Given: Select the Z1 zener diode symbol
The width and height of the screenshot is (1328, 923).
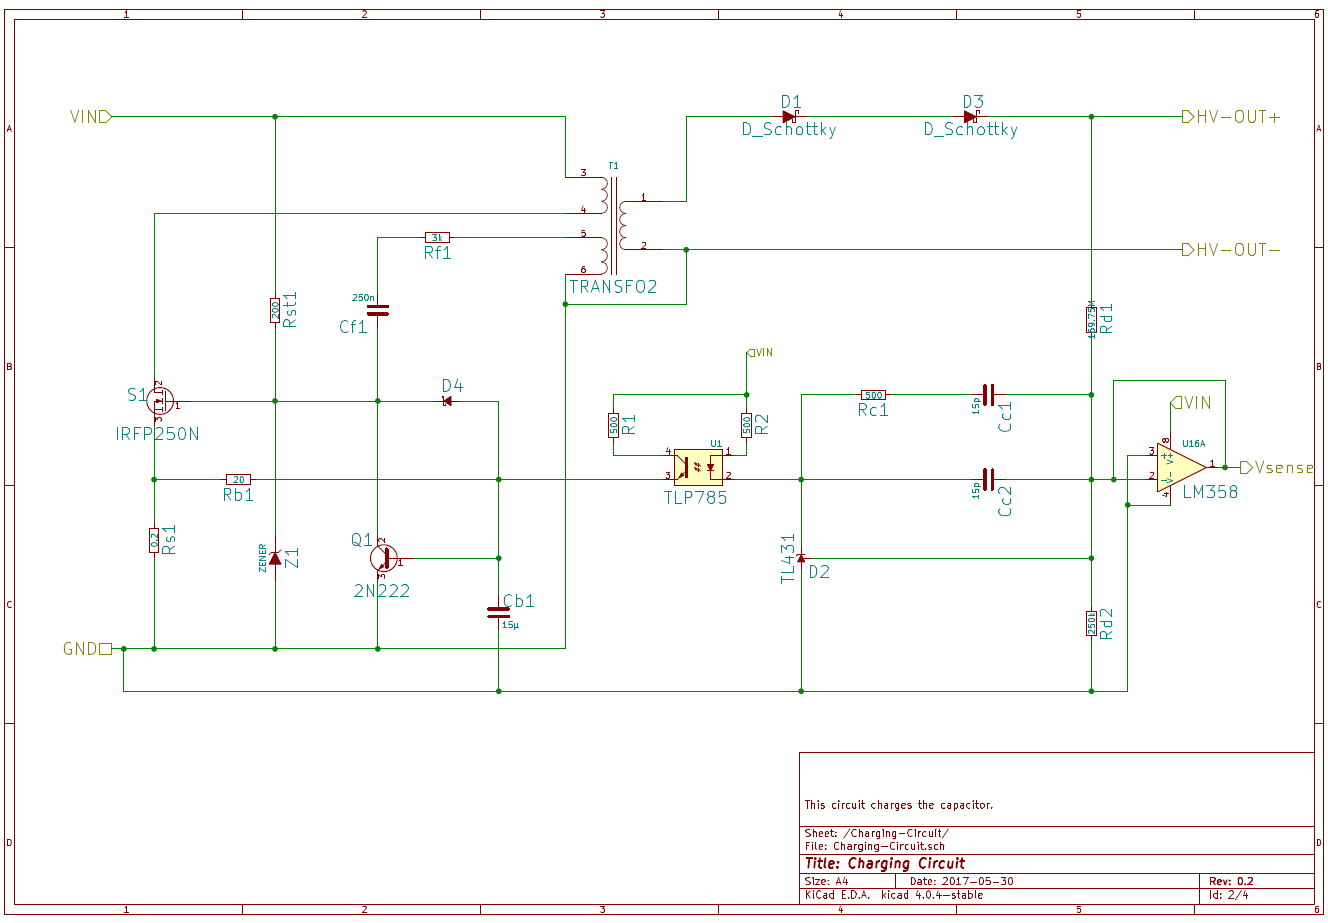Looking at the screenshot, I should 275,558.
